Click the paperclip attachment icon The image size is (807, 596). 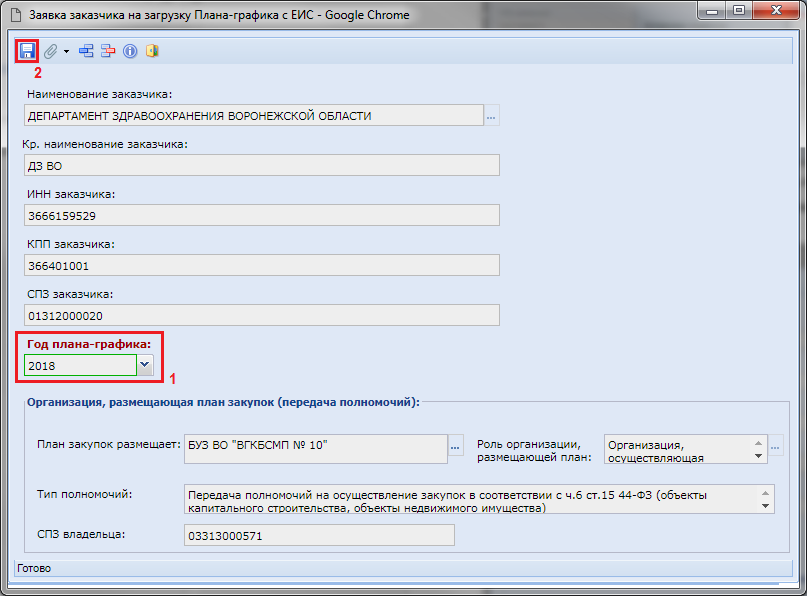50,51
